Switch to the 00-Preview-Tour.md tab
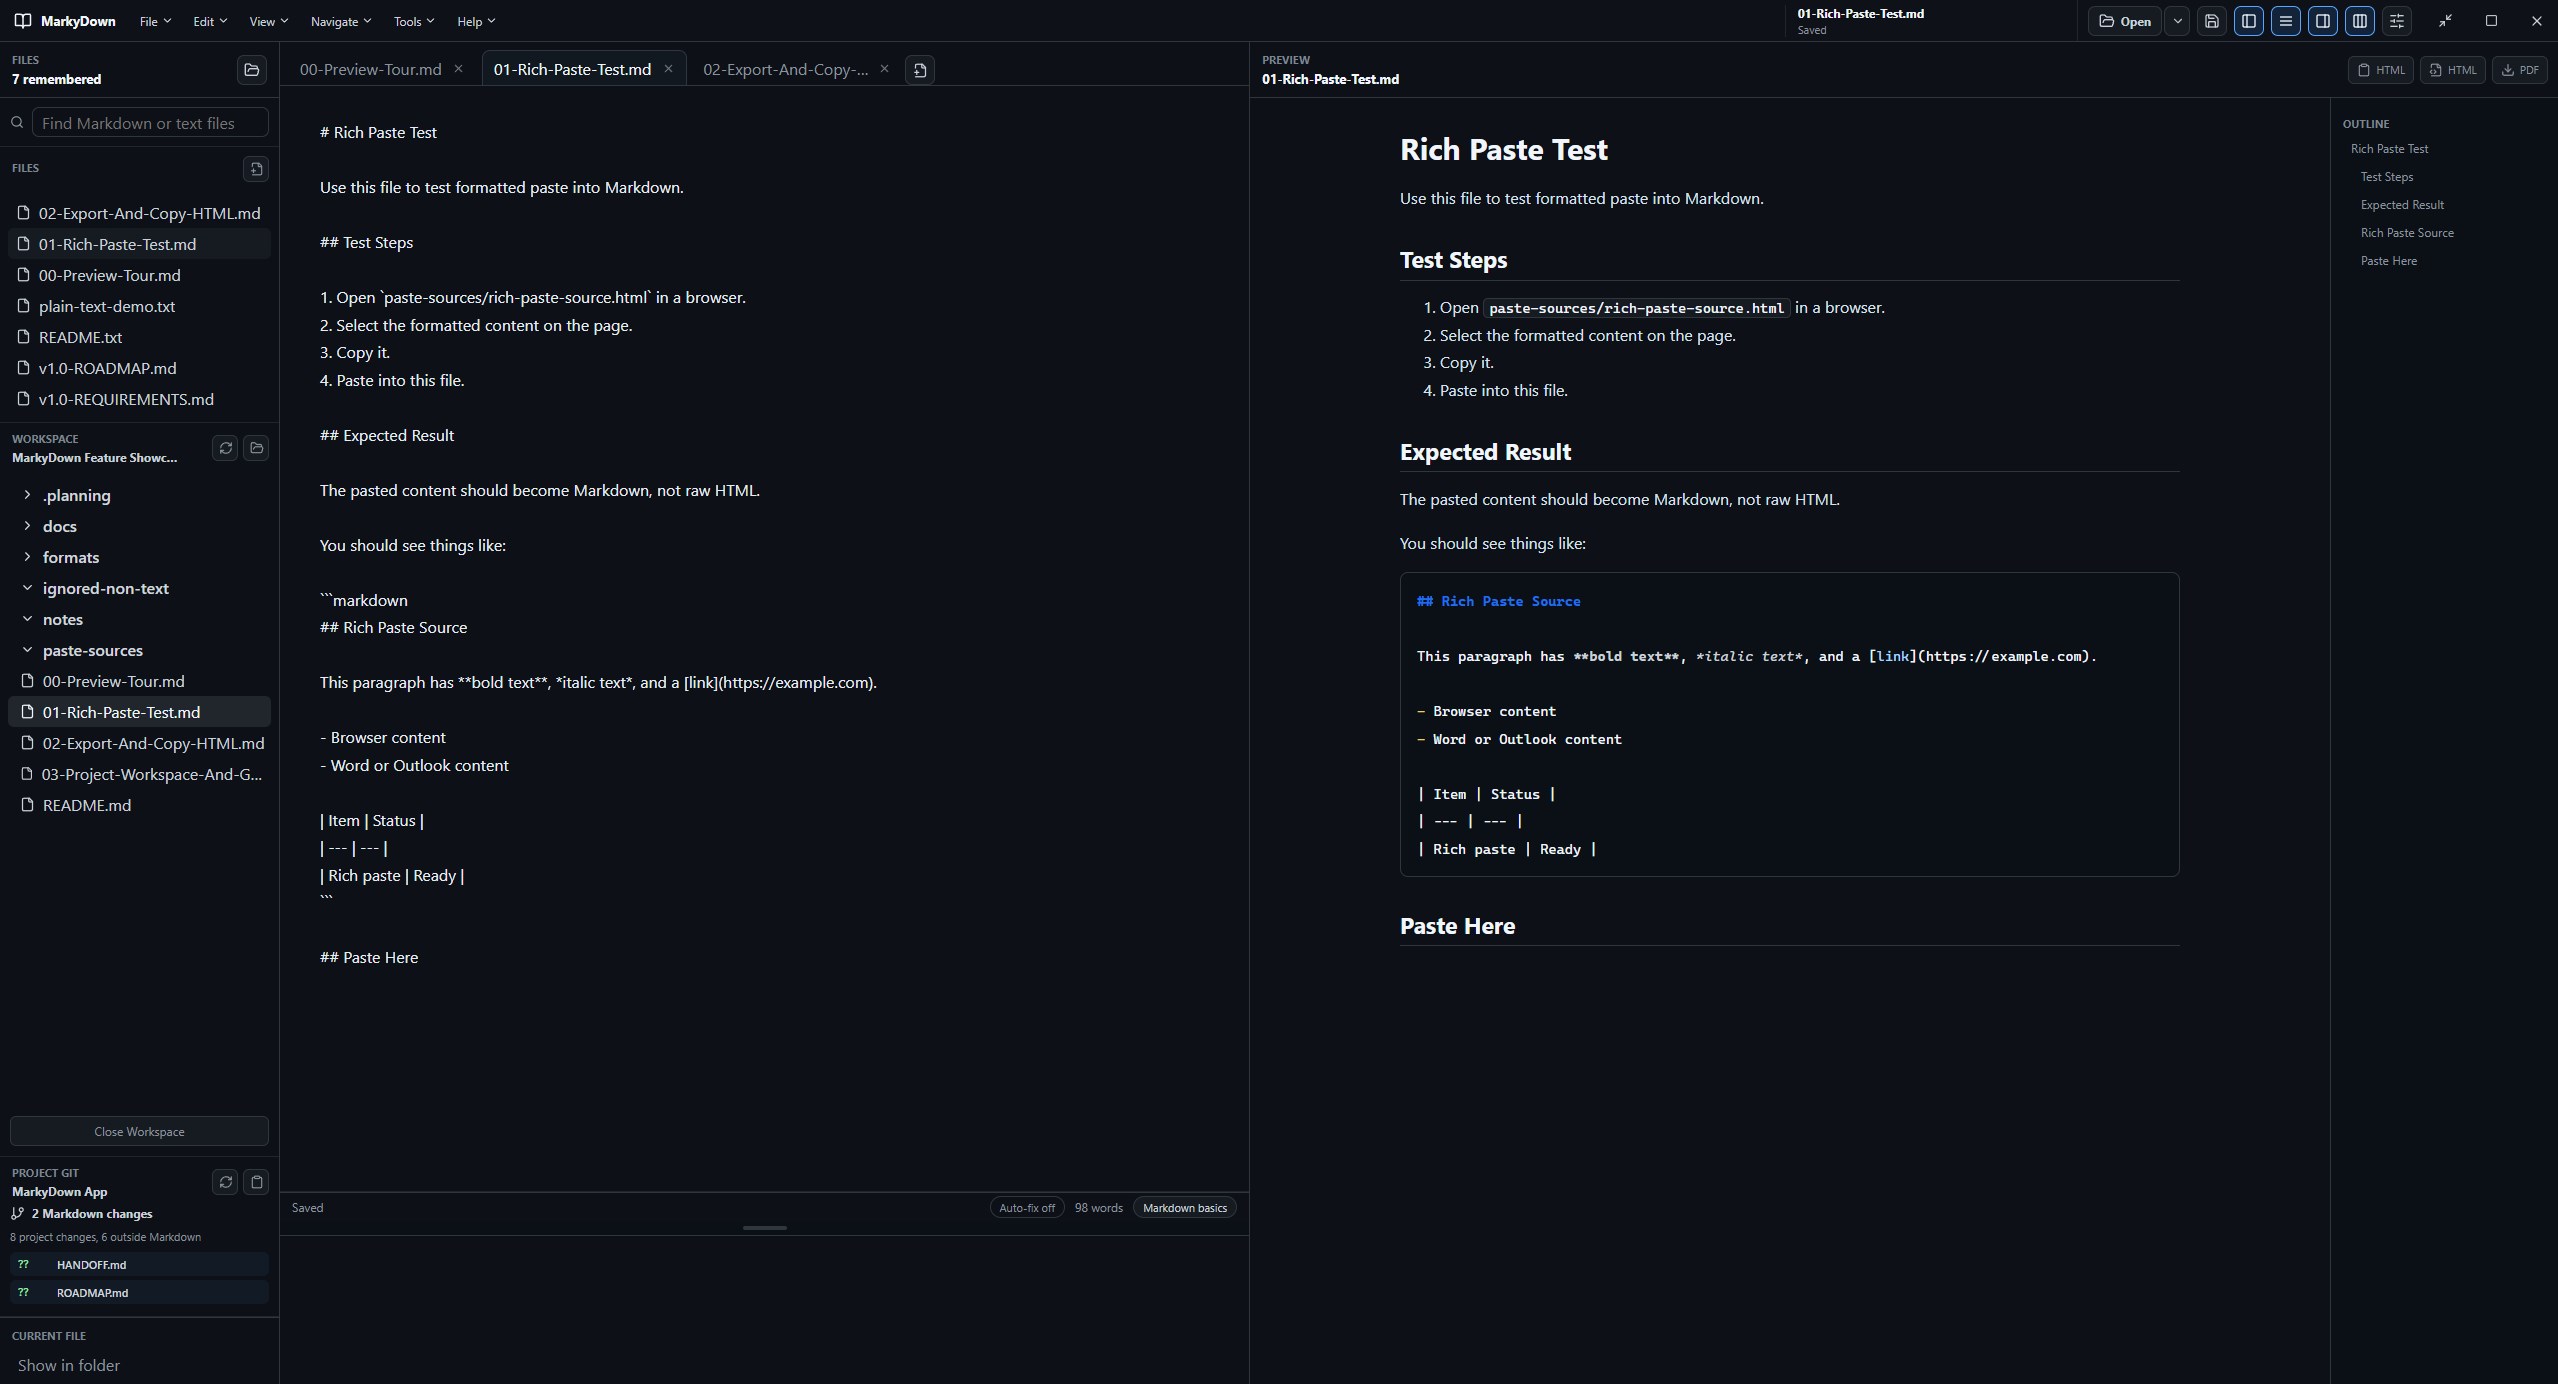This screenshot has width=2558, height=1384. click(370, 69)
